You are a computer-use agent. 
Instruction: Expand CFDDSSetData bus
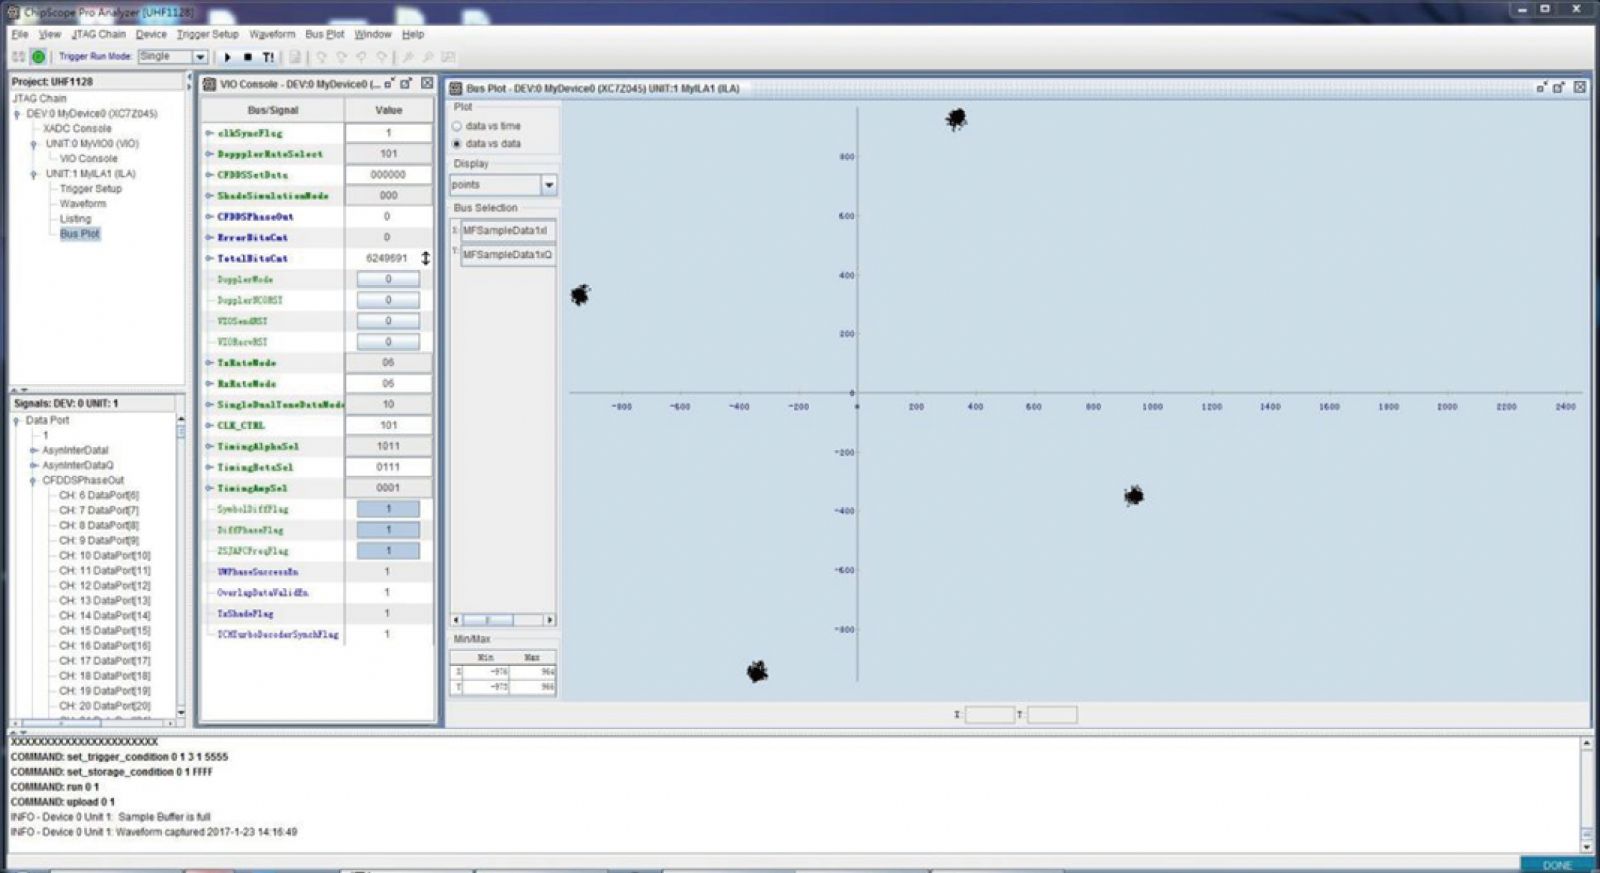click(x=210, y=175)
